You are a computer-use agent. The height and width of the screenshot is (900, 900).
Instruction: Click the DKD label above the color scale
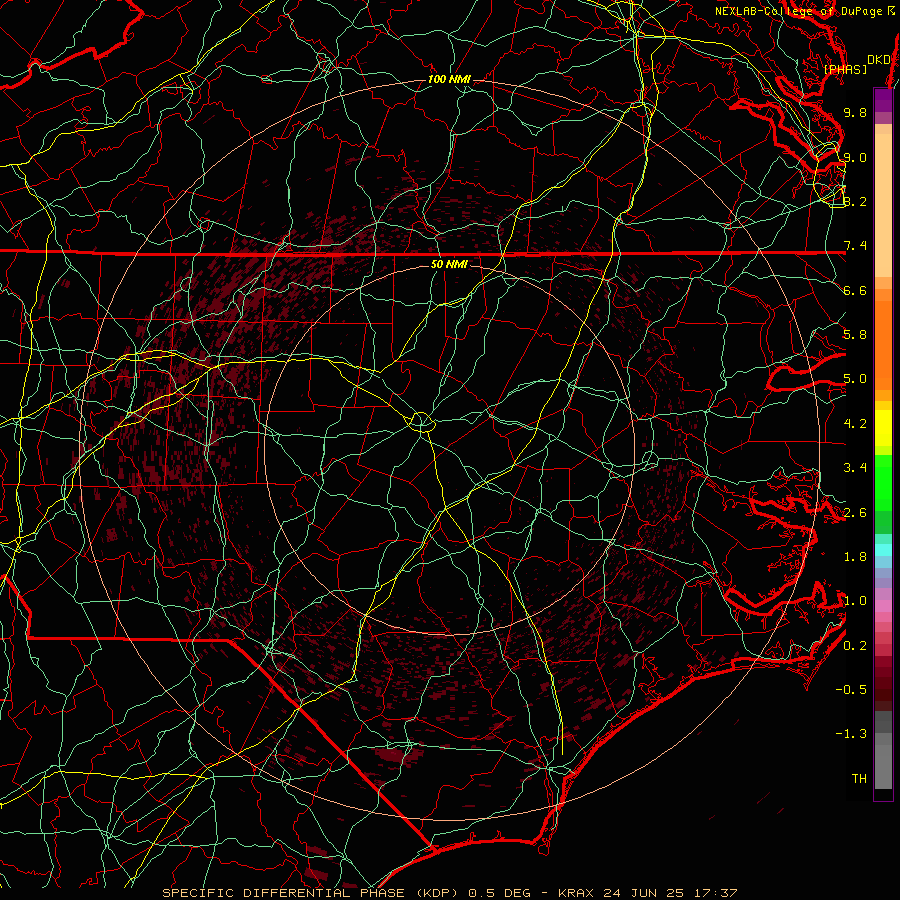[x=879, y=60]
